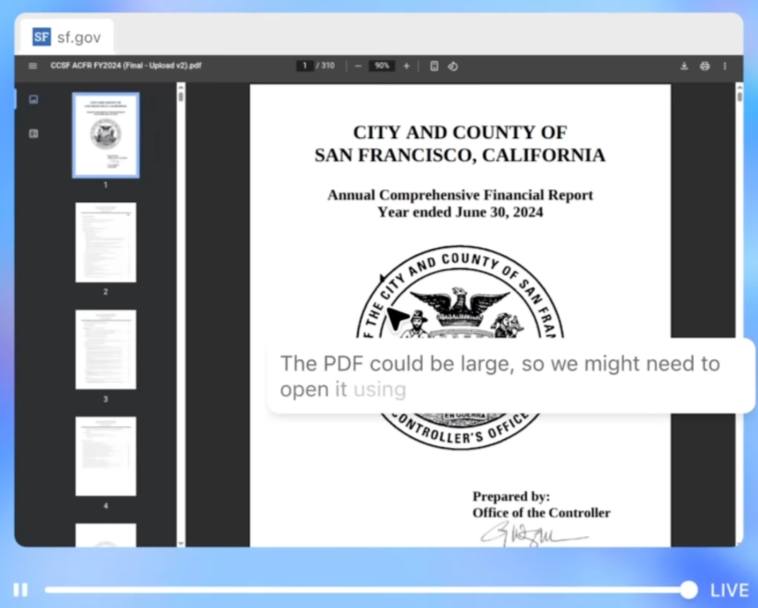Viewport: 758px width, 608px height.
Task: Open the PDF viewer more actions menu
Action: click(725, 66)
